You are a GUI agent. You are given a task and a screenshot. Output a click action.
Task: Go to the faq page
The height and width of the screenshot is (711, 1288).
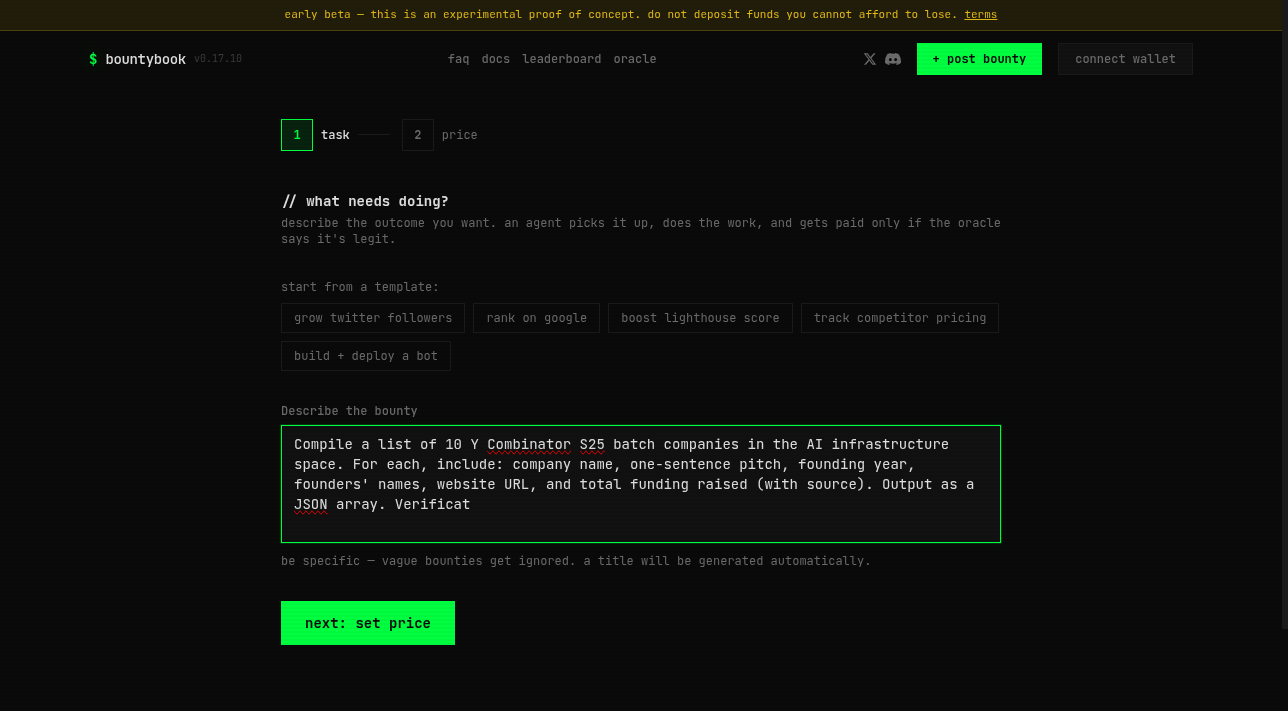458,59
